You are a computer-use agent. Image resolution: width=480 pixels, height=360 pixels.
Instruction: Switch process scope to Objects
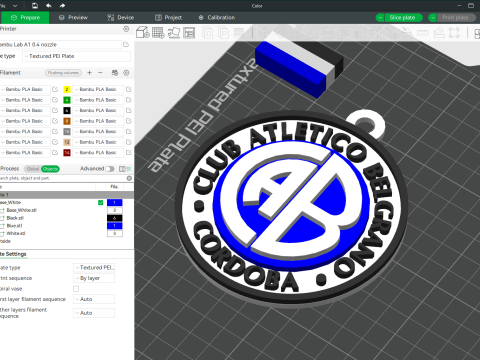click(x=50, y=169)
